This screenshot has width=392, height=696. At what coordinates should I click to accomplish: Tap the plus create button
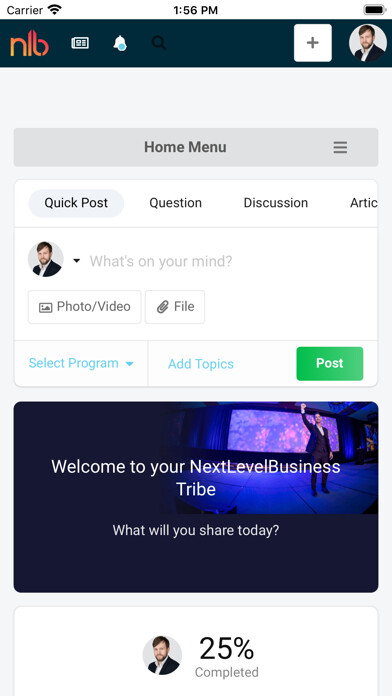click(x=313, y=43)
